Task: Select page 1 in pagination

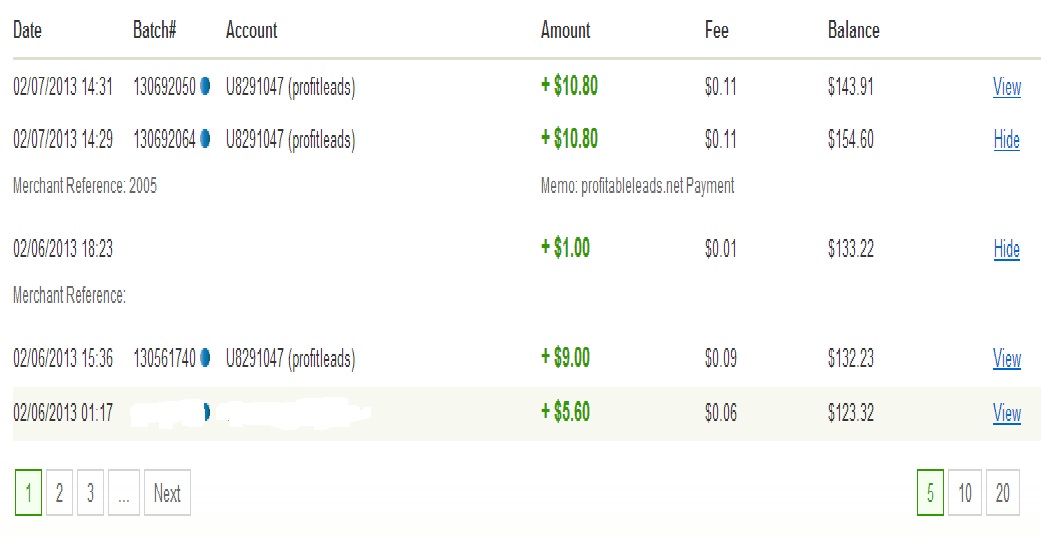Action: [28, 493]
